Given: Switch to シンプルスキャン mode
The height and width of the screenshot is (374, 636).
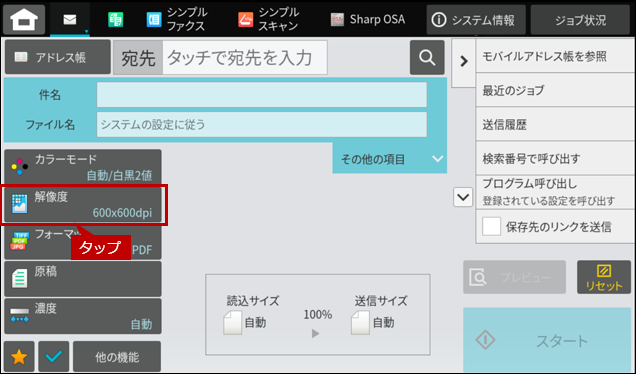Looking at the screenshot, I should (269, 19).
